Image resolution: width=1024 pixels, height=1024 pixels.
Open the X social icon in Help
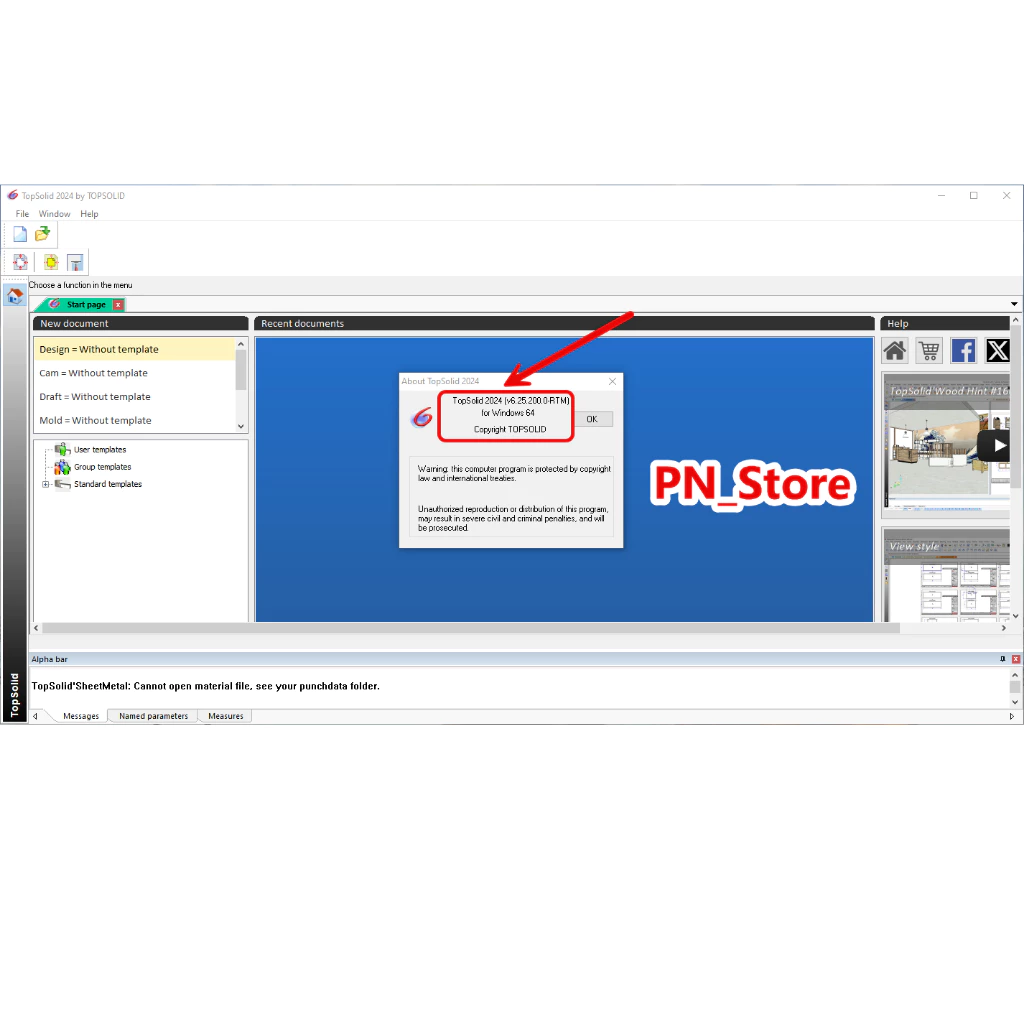coord(997,351)
